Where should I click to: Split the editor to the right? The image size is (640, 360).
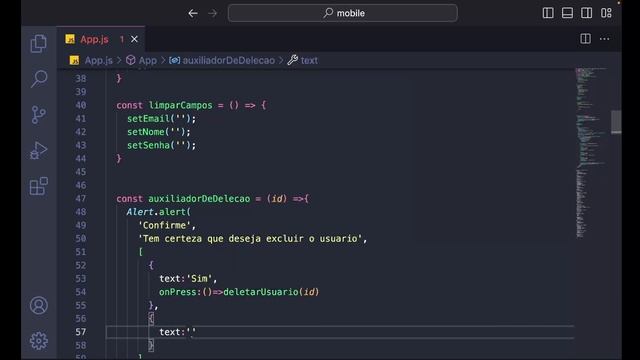tap(585, 39)
